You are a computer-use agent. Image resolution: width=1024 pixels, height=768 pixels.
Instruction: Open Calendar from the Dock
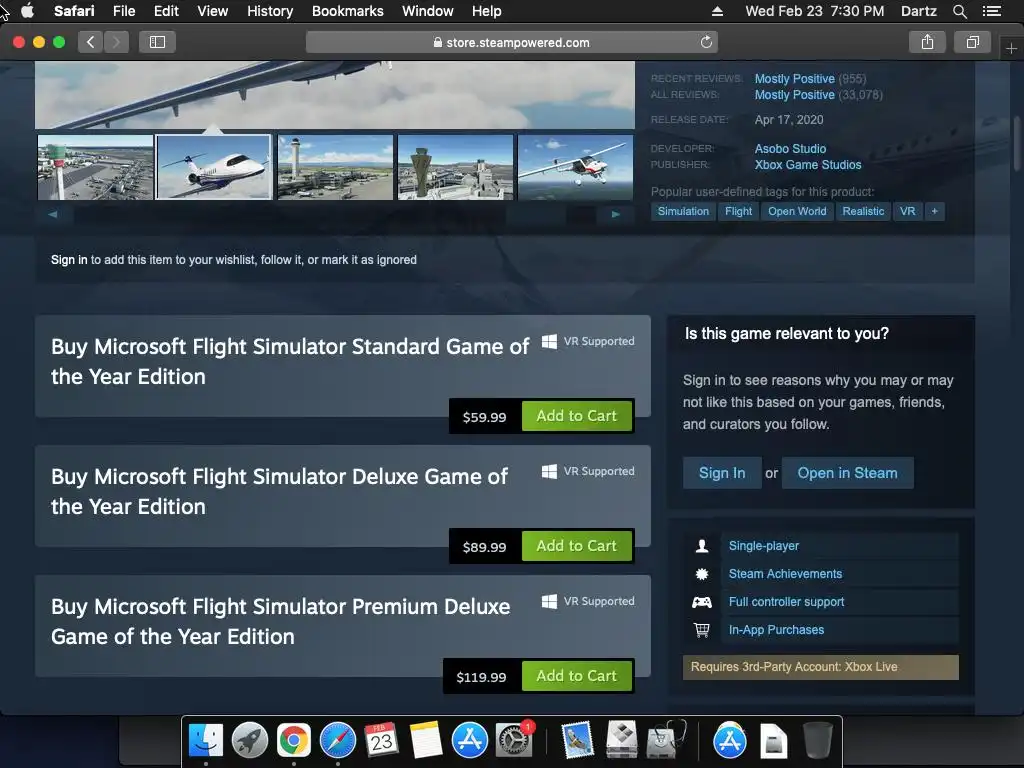pyautogui.click(x=381, y=741)
